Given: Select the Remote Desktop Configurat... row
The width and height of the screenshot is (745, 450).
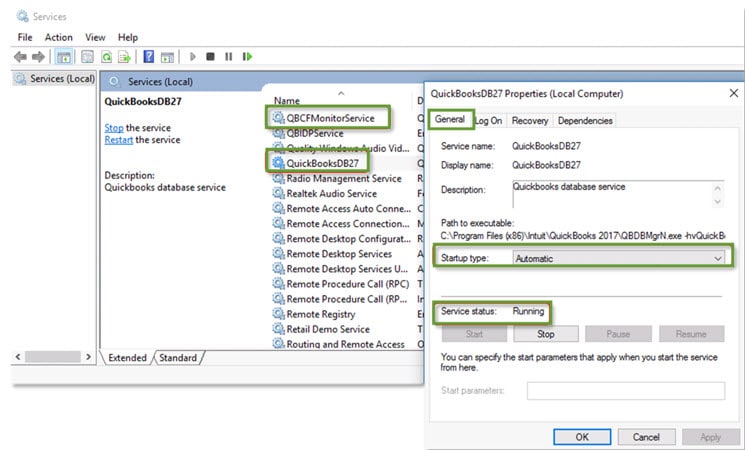Looking at the screenshot, I should (x=342, y=239).
